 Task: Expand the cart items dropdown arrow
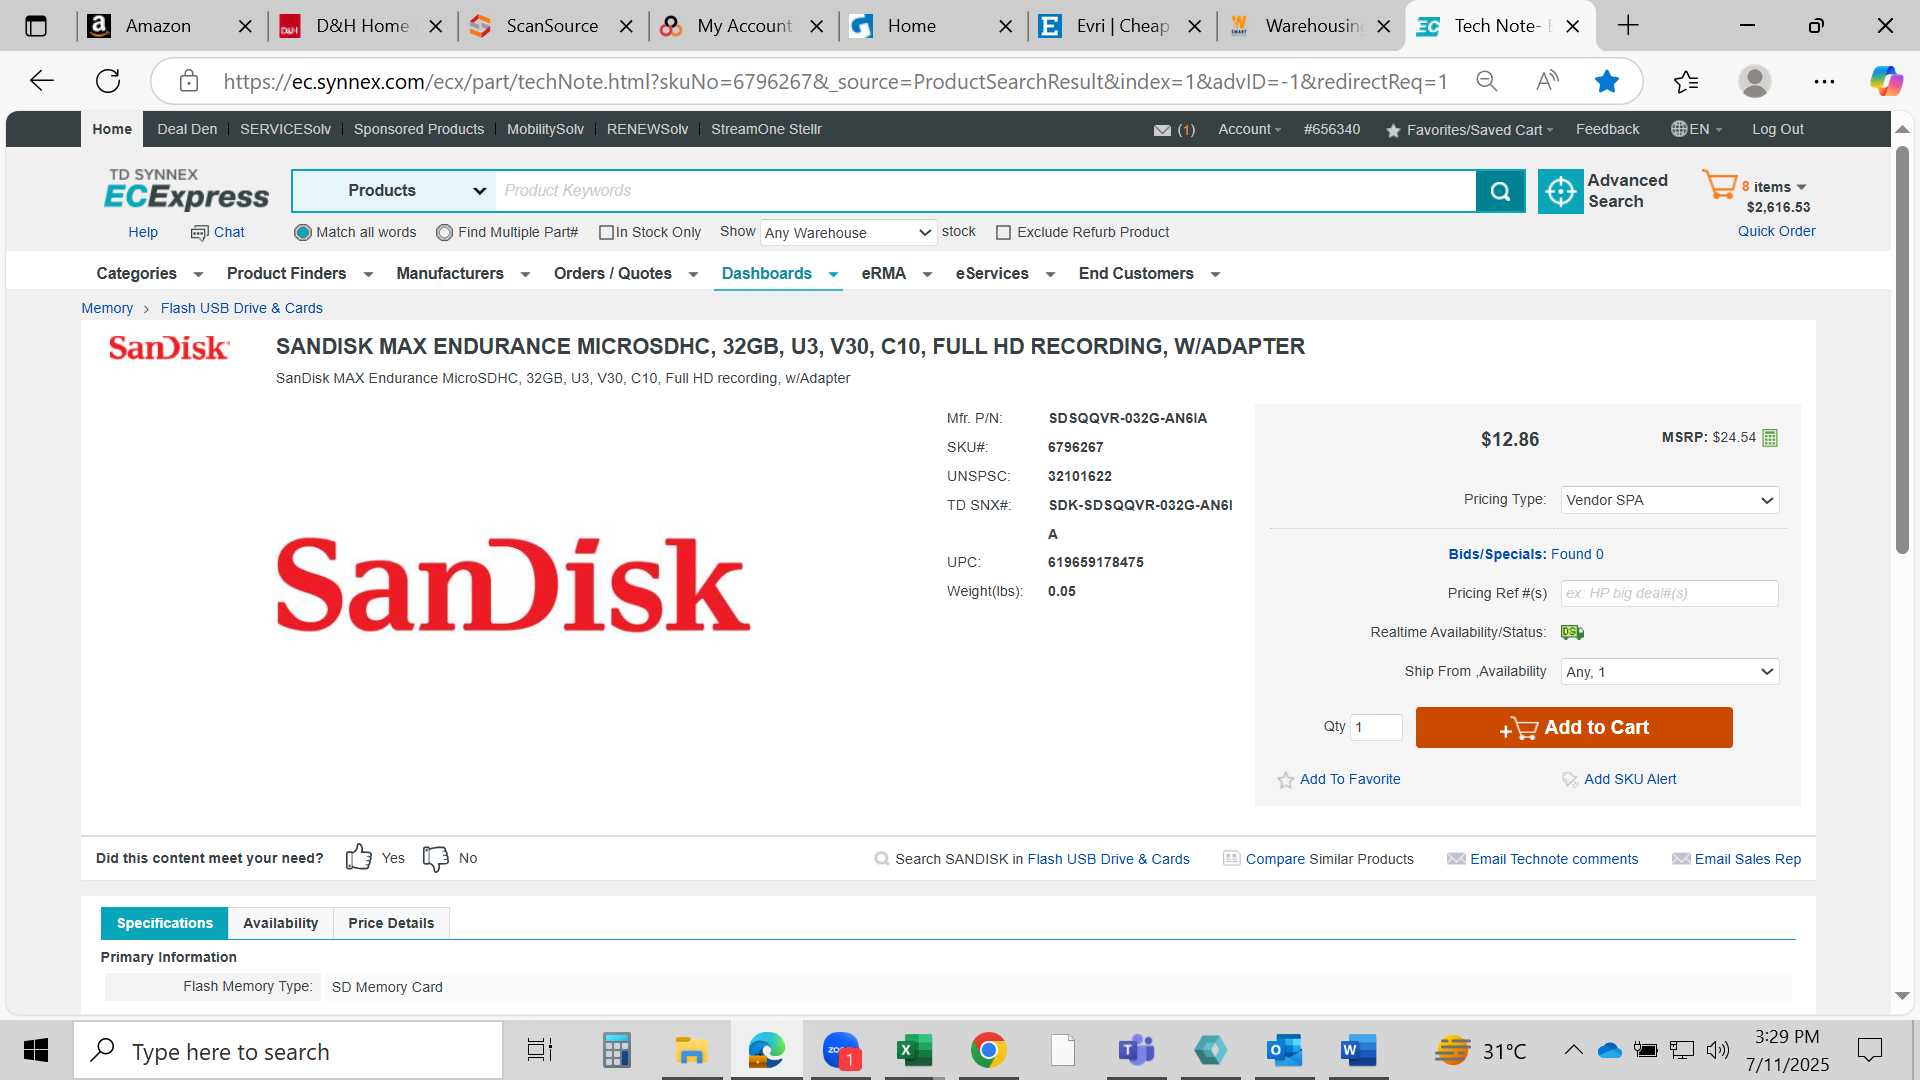[x=1802, y=187]
